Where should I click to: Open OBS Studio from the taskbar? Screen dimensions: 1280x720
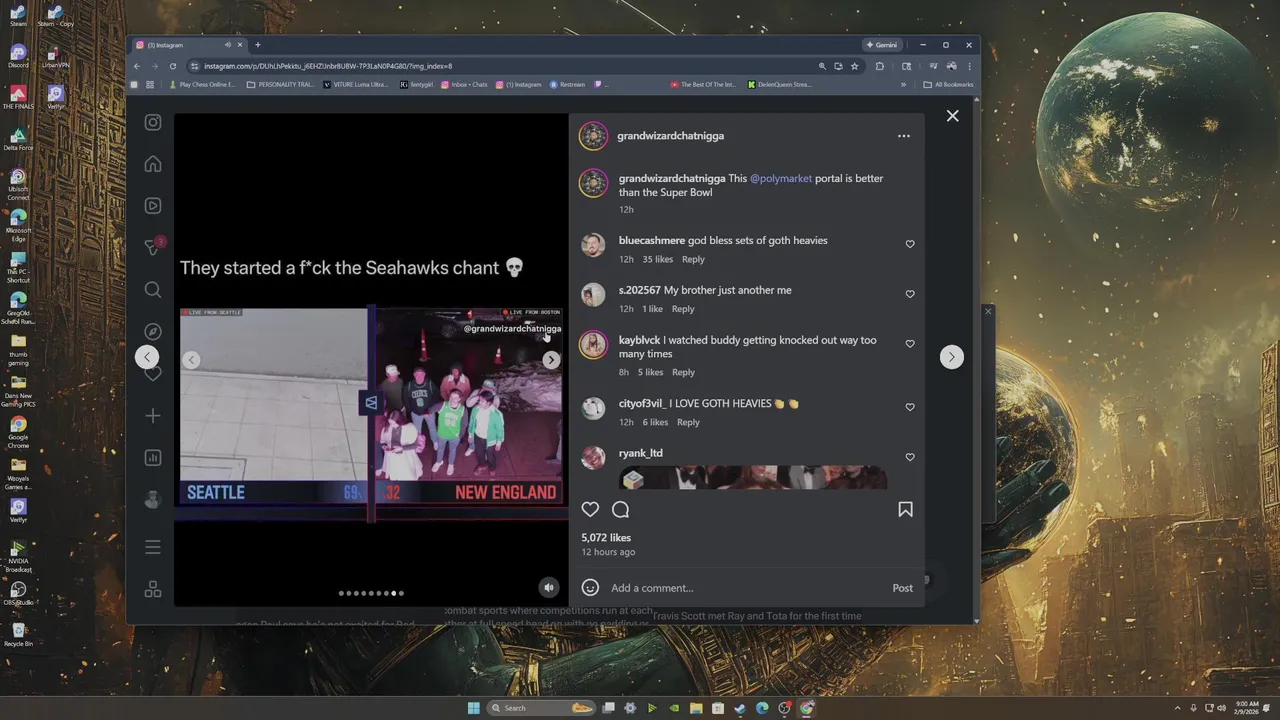784,708
